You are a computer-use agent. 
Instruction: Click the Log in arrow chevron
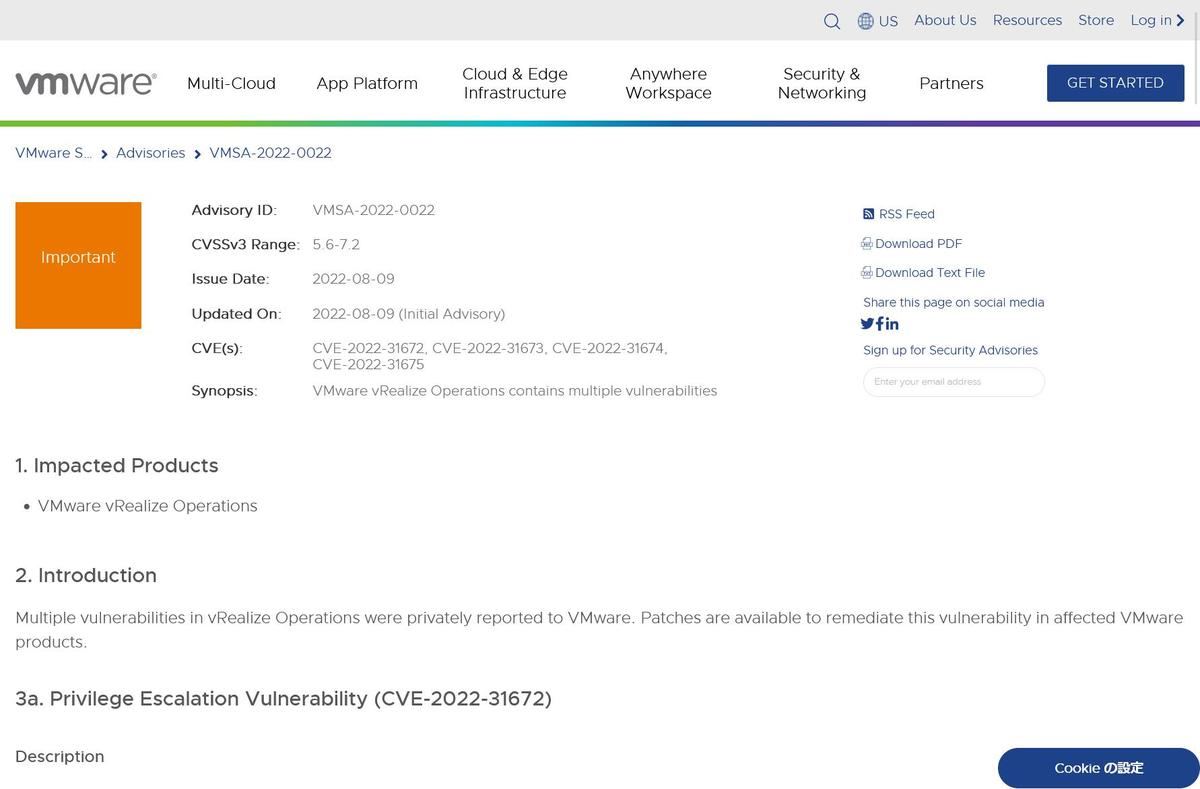pos(1181,20)
